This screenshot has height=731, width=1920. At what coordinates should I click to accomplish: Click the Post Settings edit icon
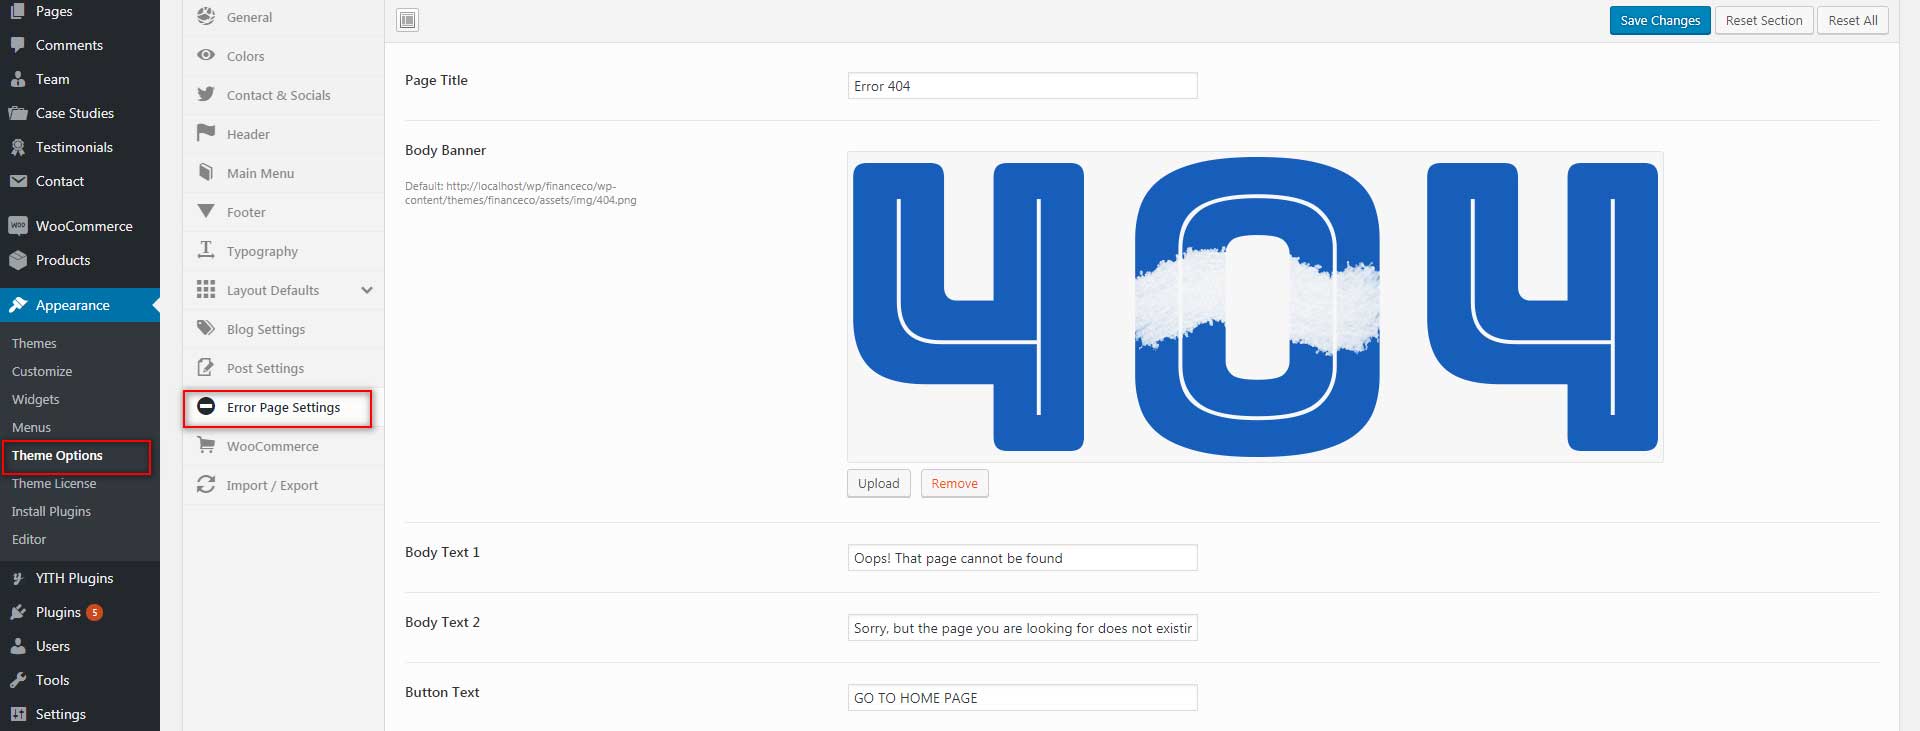pos(206,367)
